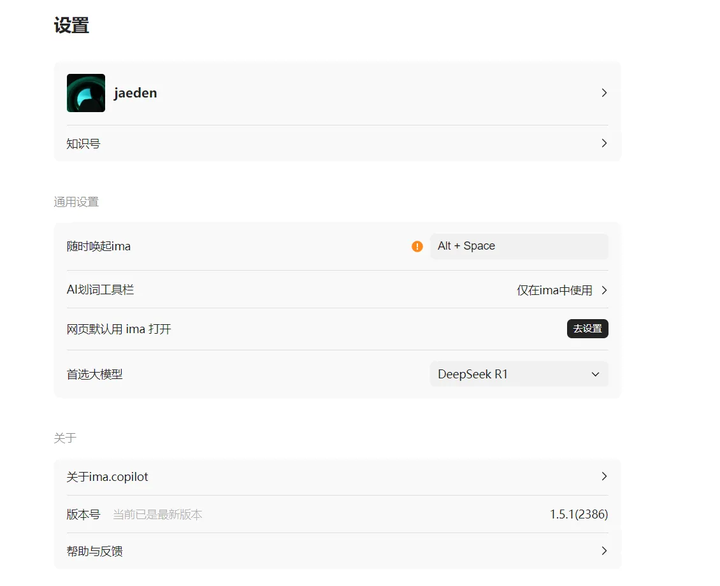Screen dimensions: 720x586
Task: Click the 首选大模型 label
Action: pyautogui.click(x=95, y=374)
